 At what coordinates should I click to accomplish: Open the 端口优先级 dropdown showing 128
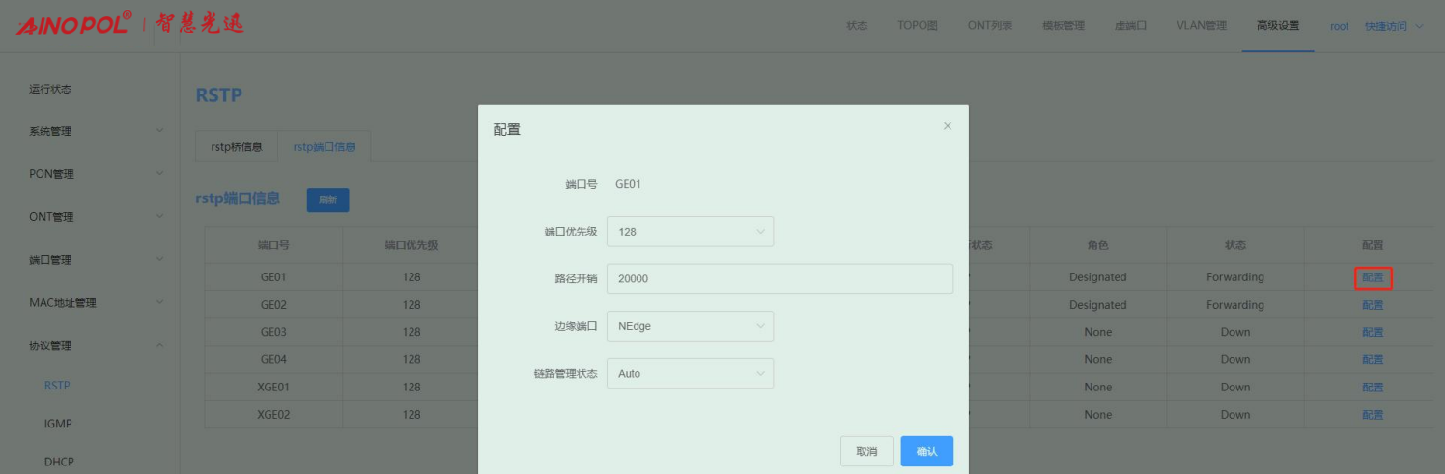(690, 231)
